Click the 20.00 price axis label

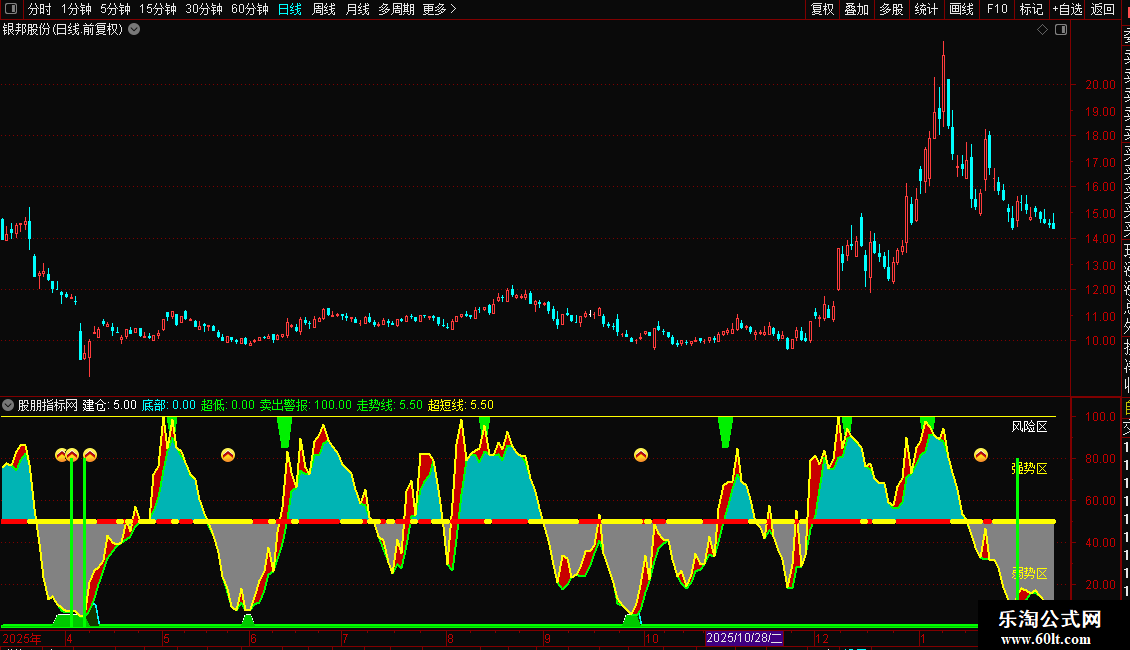(1100, 84)
